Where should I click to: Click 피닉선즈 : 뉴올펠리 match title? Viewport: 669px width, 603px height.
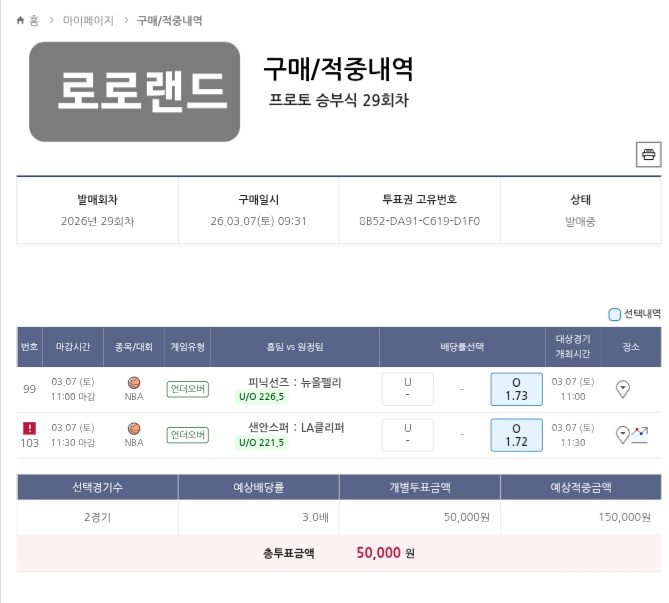294,382
